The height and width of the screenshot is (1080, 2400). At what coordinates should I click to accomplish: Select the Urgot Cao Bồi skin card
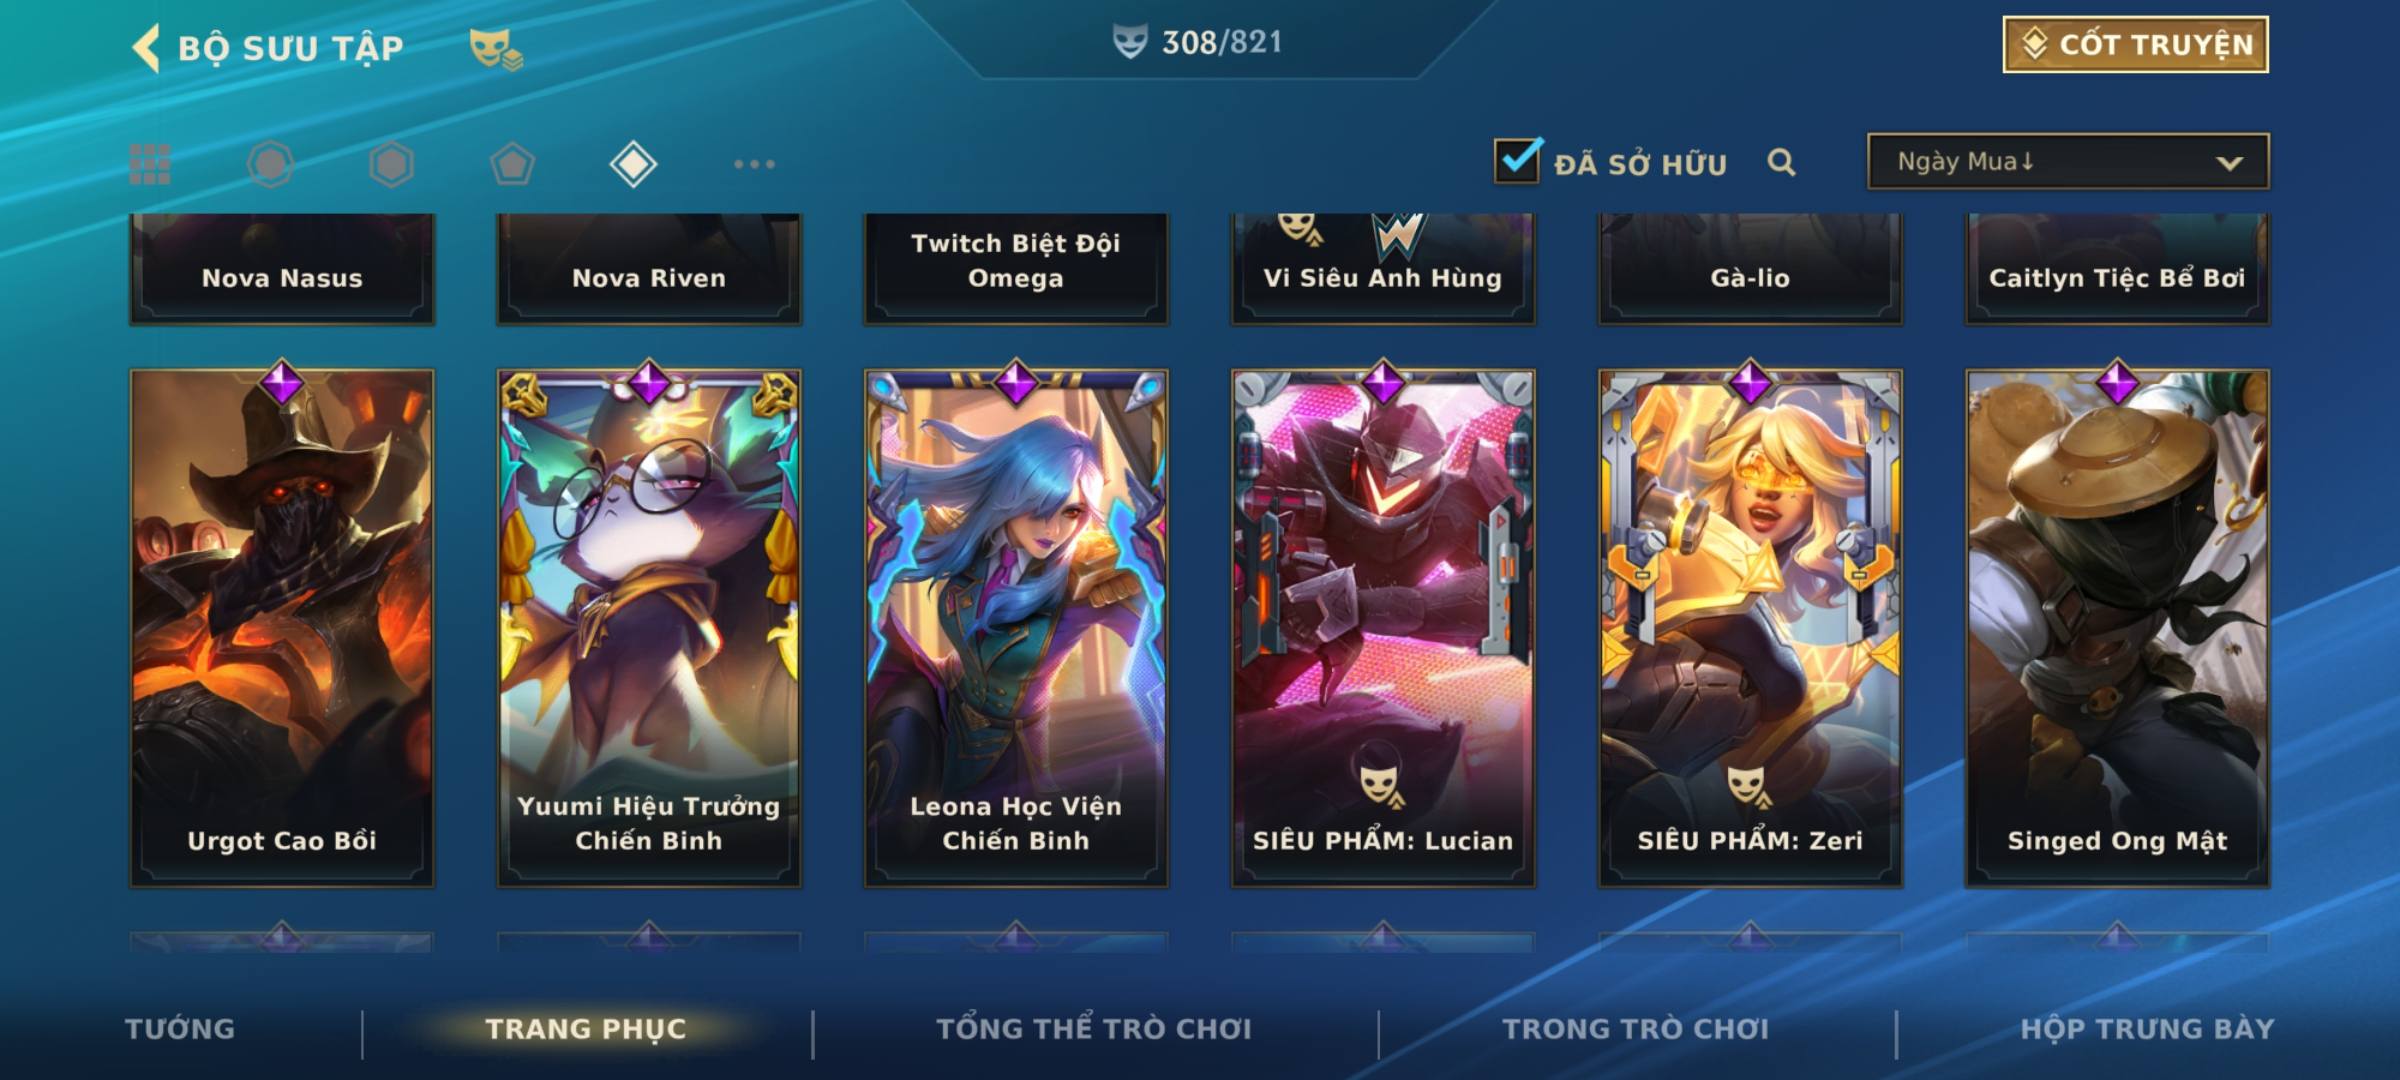(282, 628)
